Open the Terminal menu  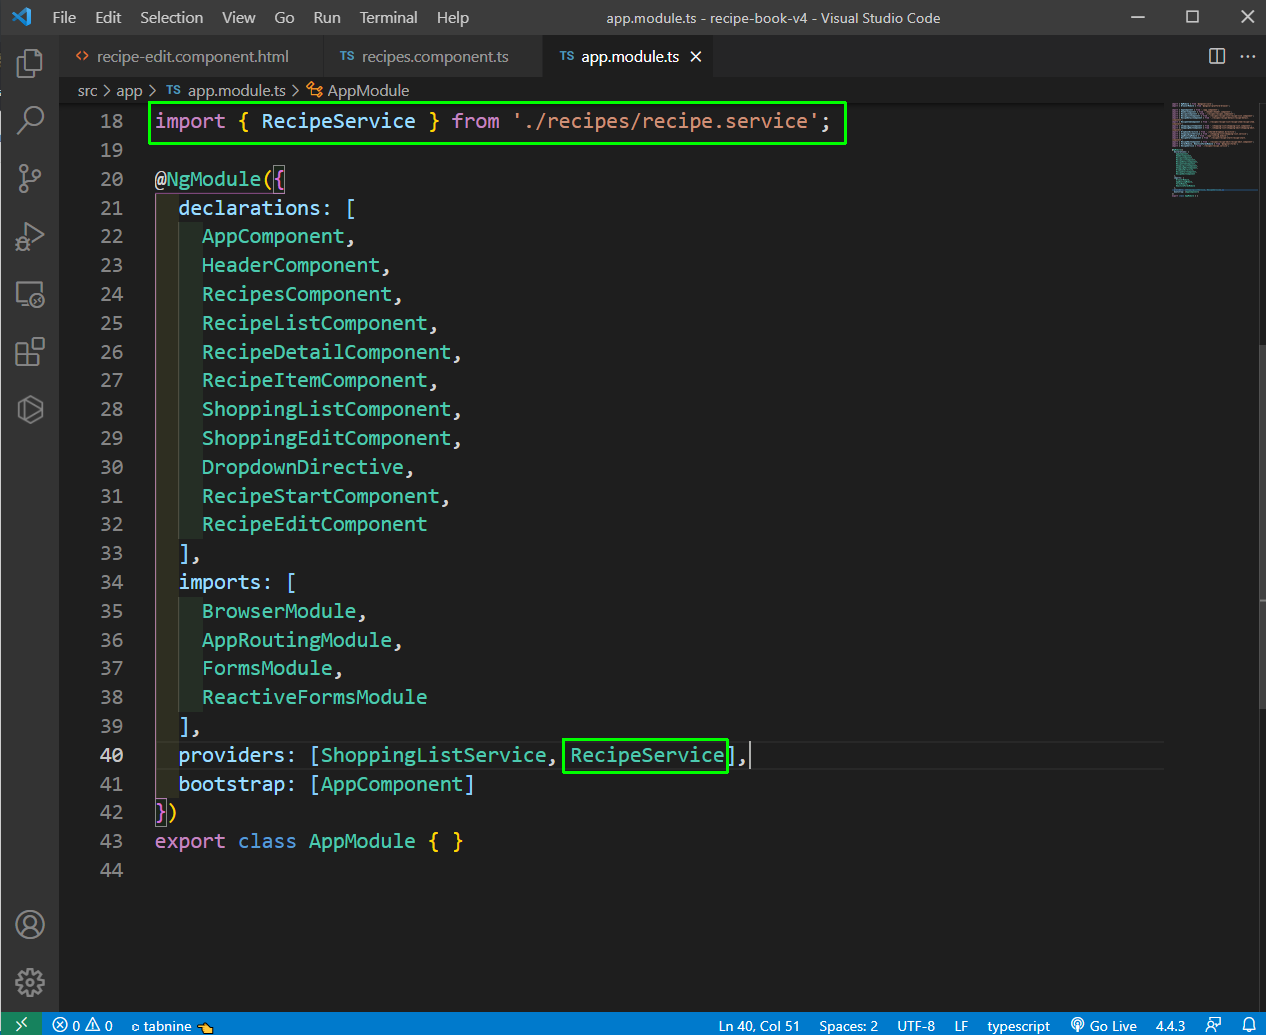[389, 17]
